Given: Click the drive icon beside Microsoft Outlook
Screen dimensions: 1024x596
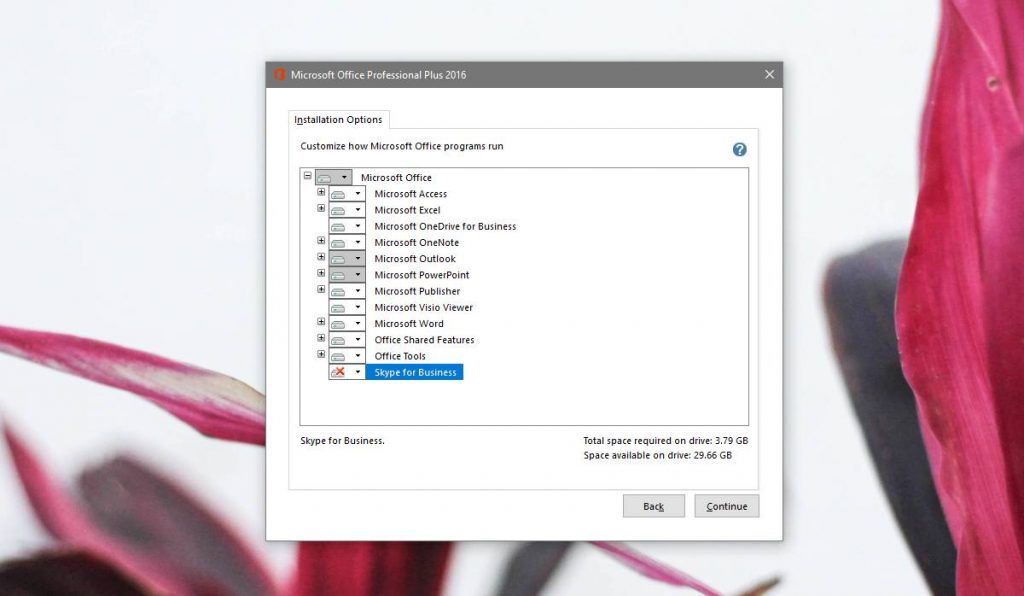Looking at the screenshot, I should tap(339, 259).
